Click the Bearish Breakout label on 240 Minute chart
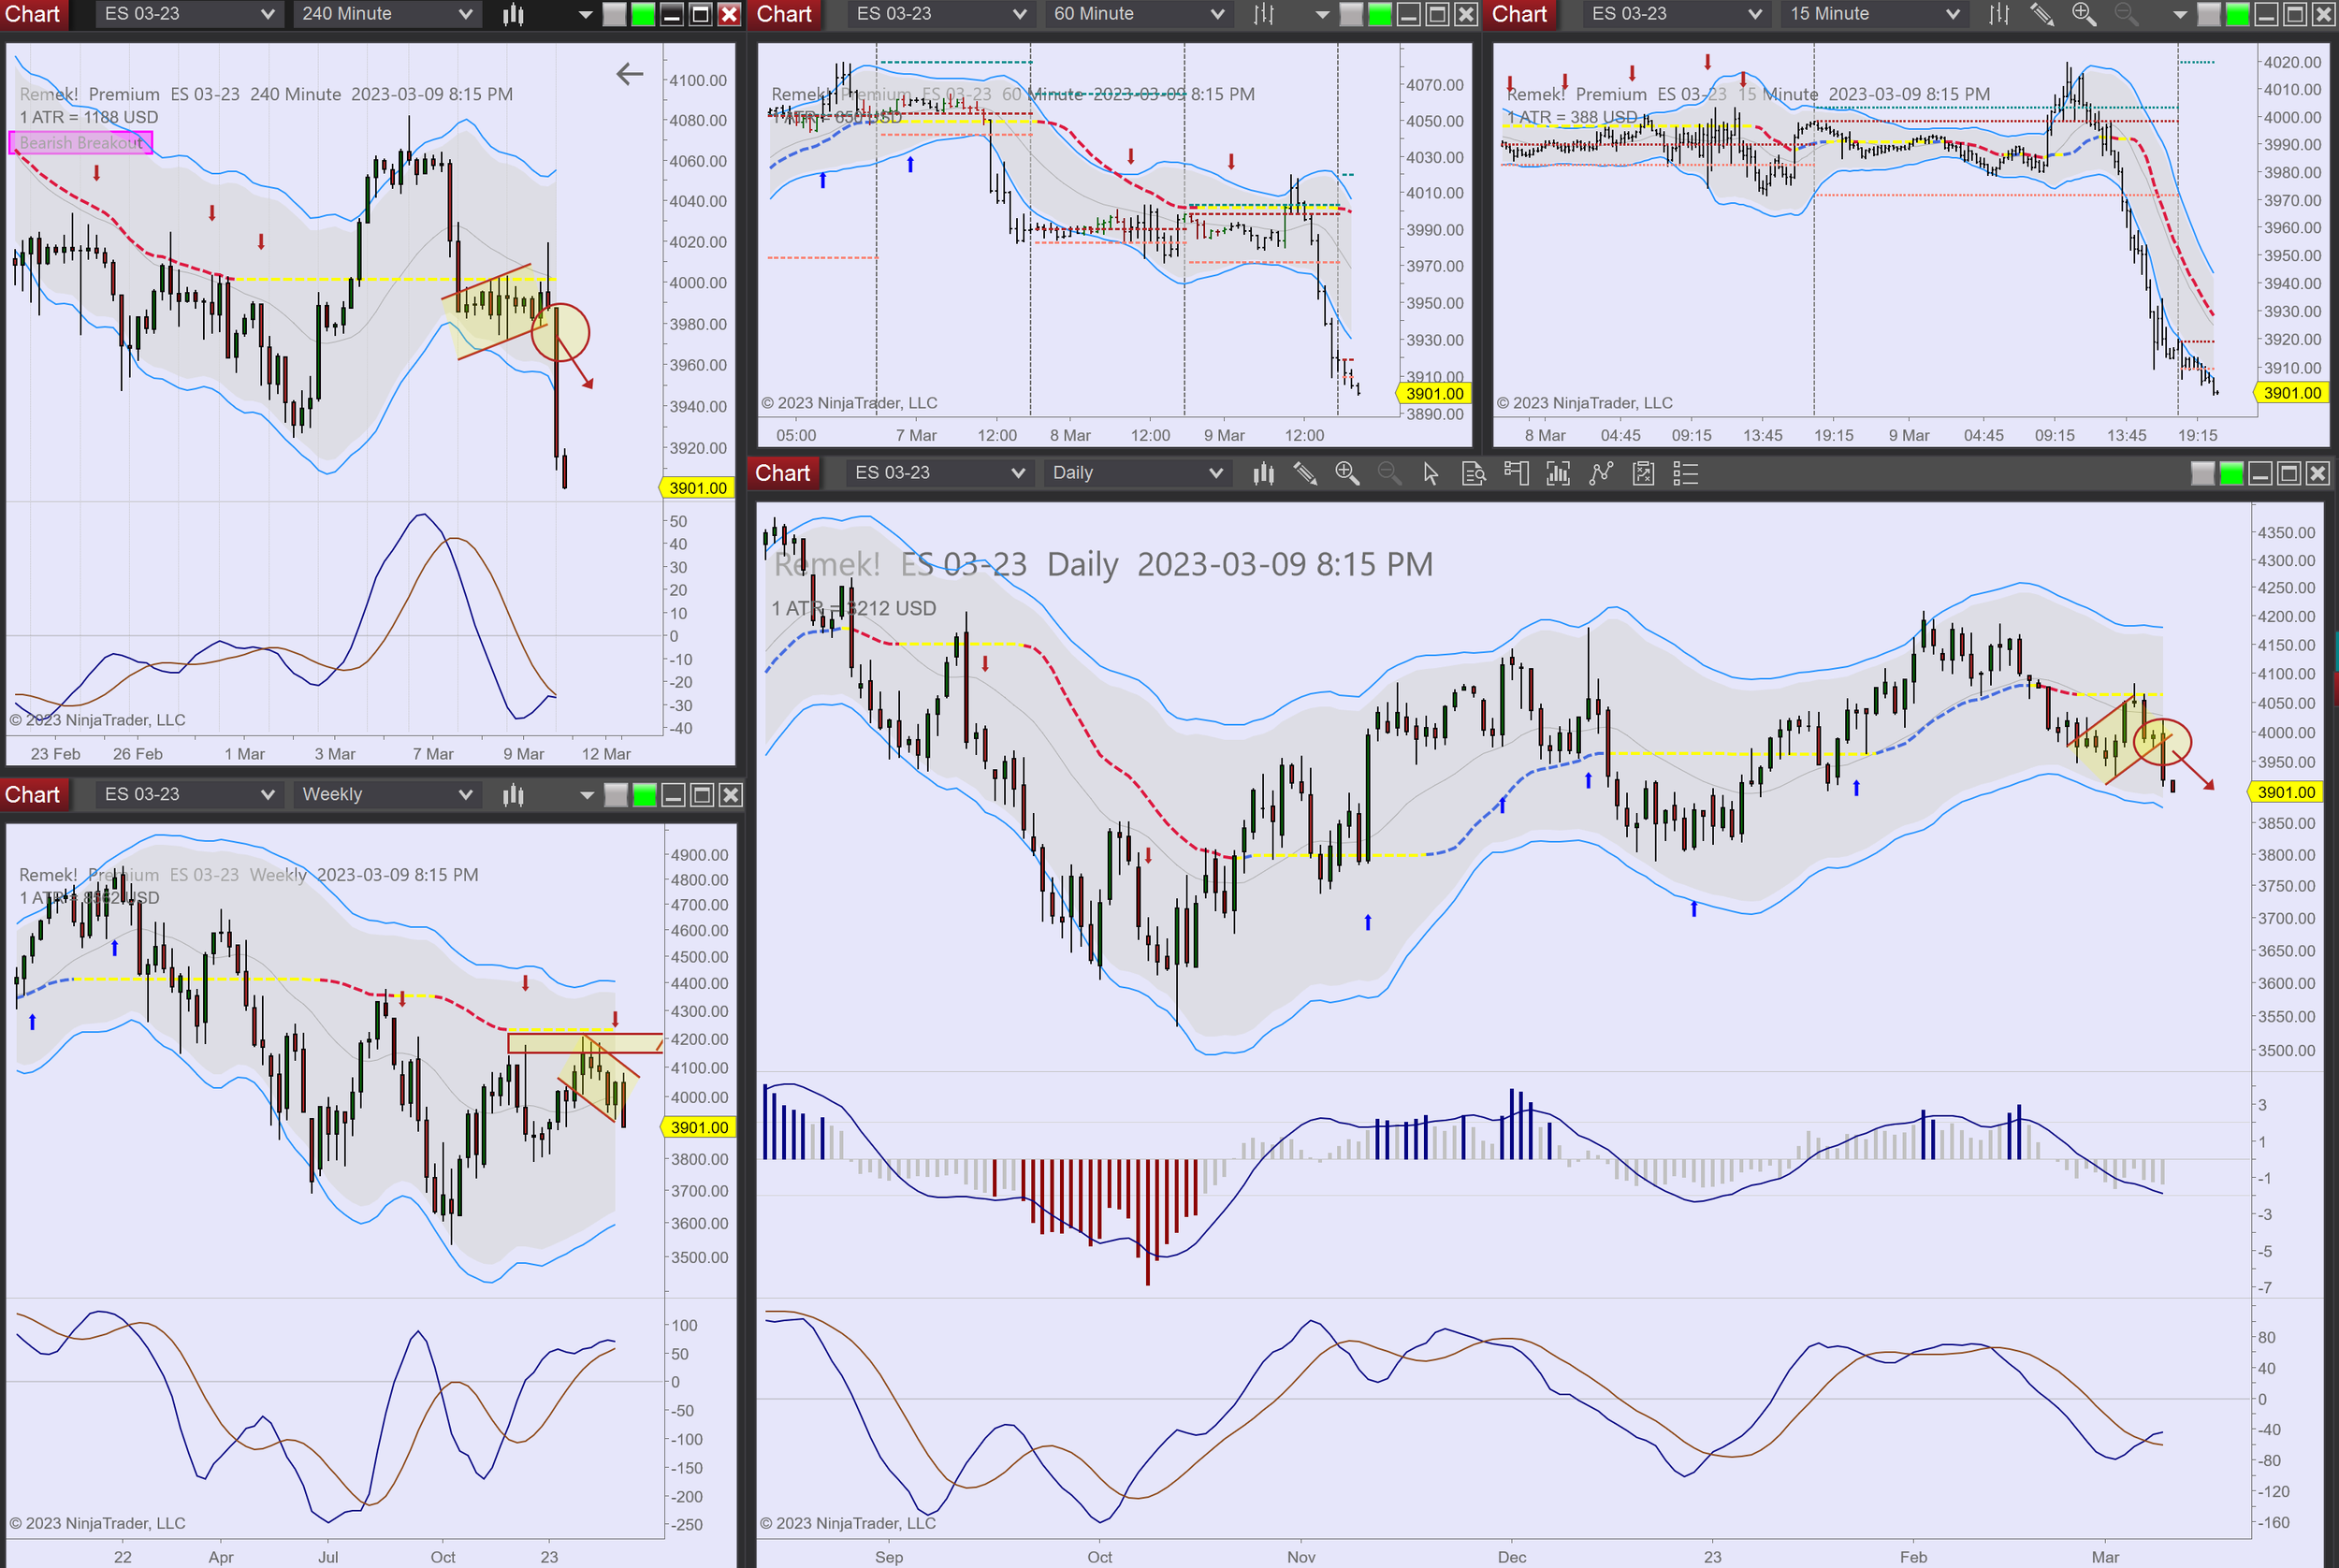Image resolution: width=2339 pixels, height=1568 pixels. (x=81, y=143)
